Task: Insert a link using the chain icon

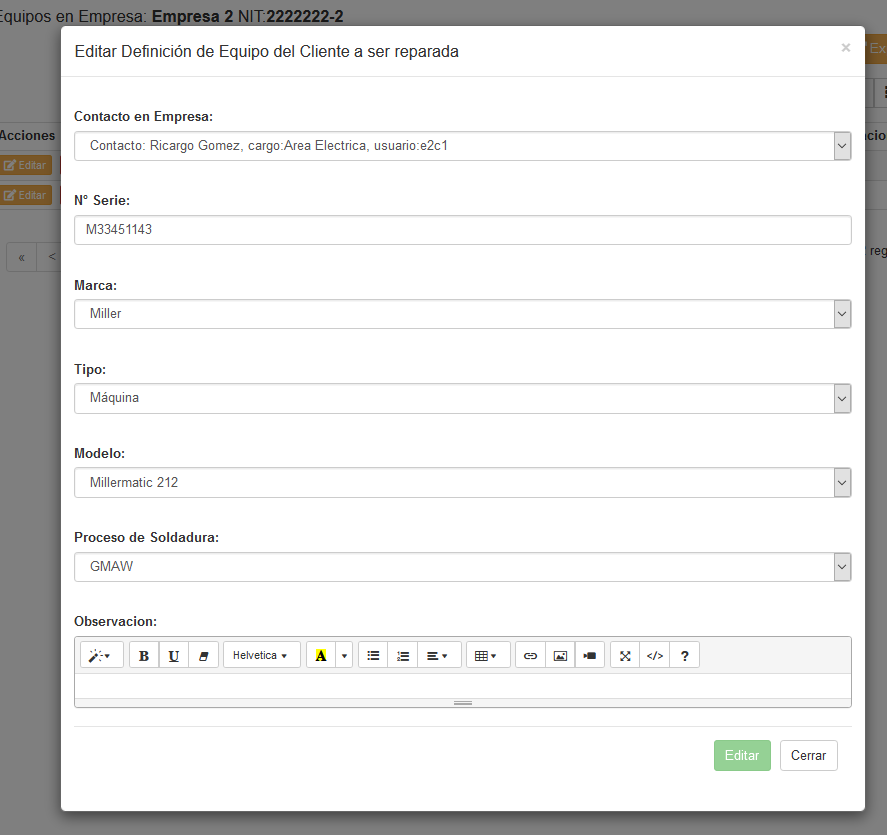Action: point(530,656)
